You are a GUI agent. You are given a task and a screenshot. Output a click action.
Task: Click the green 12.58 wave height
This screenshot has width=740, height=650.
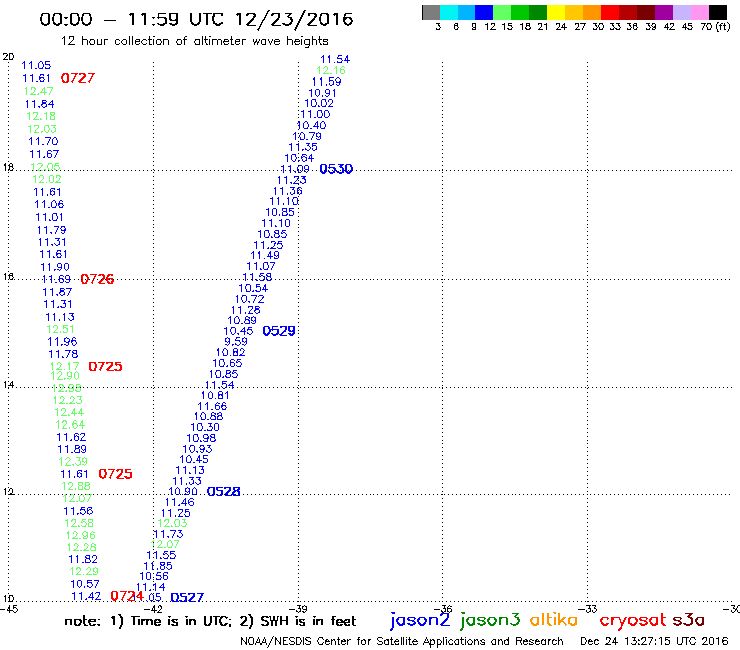click(79, 523)
